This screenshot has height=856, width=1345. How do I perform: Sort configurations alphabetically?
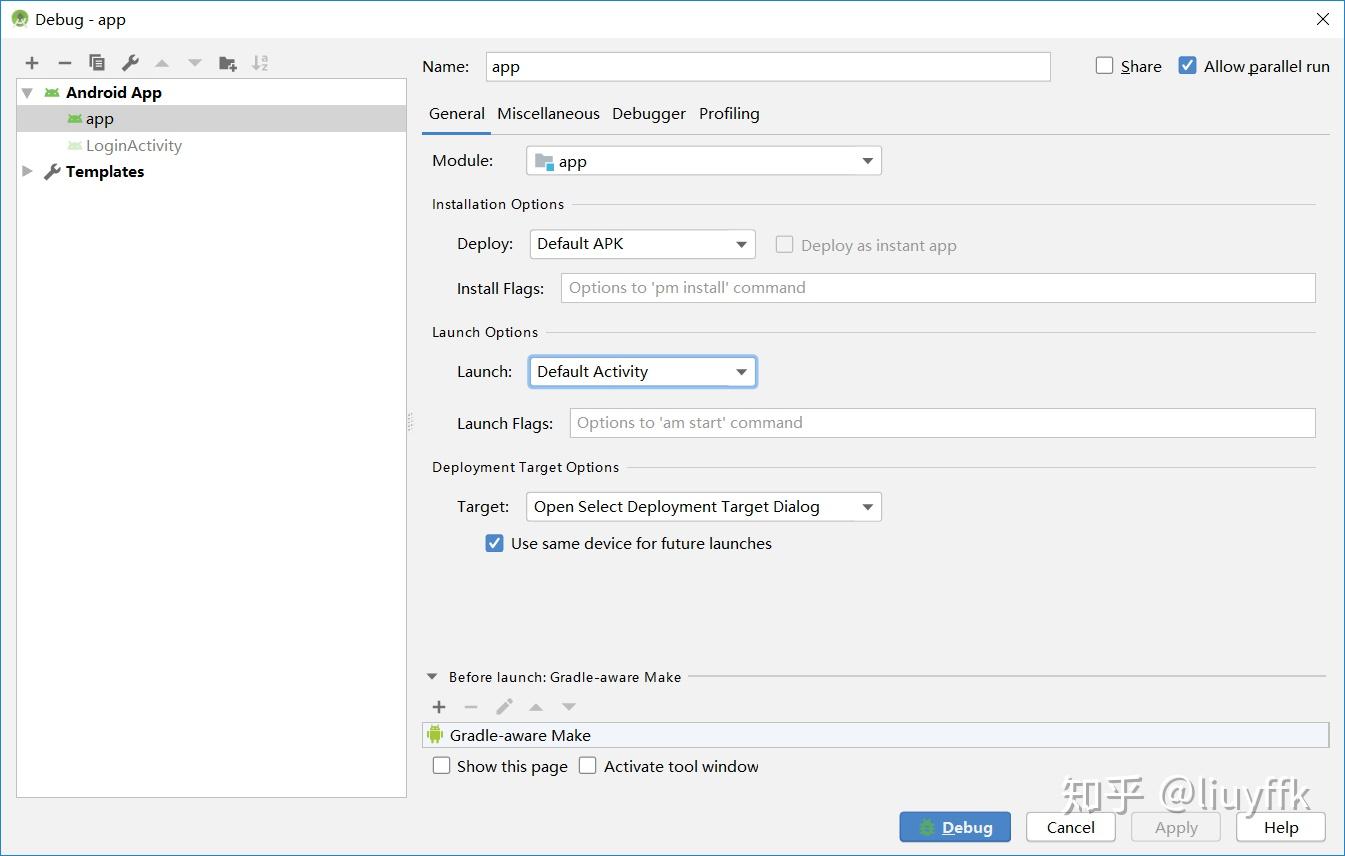tap(260, 62)
